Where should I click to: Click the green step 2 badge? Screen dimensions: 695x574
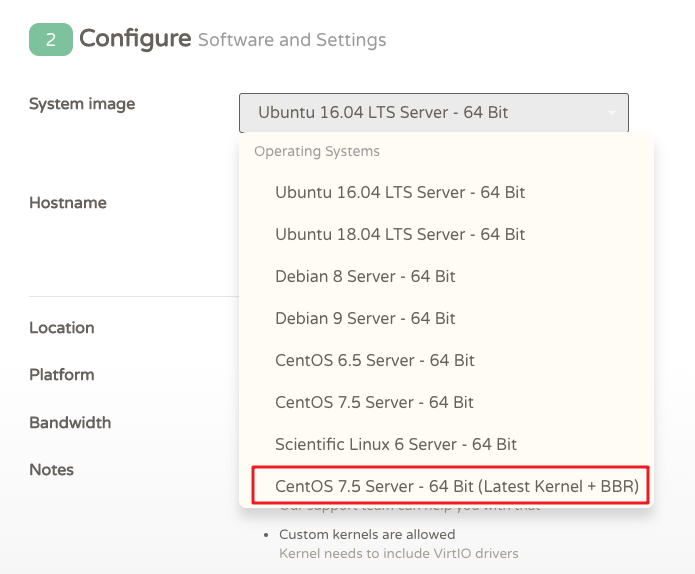[51, 39]
